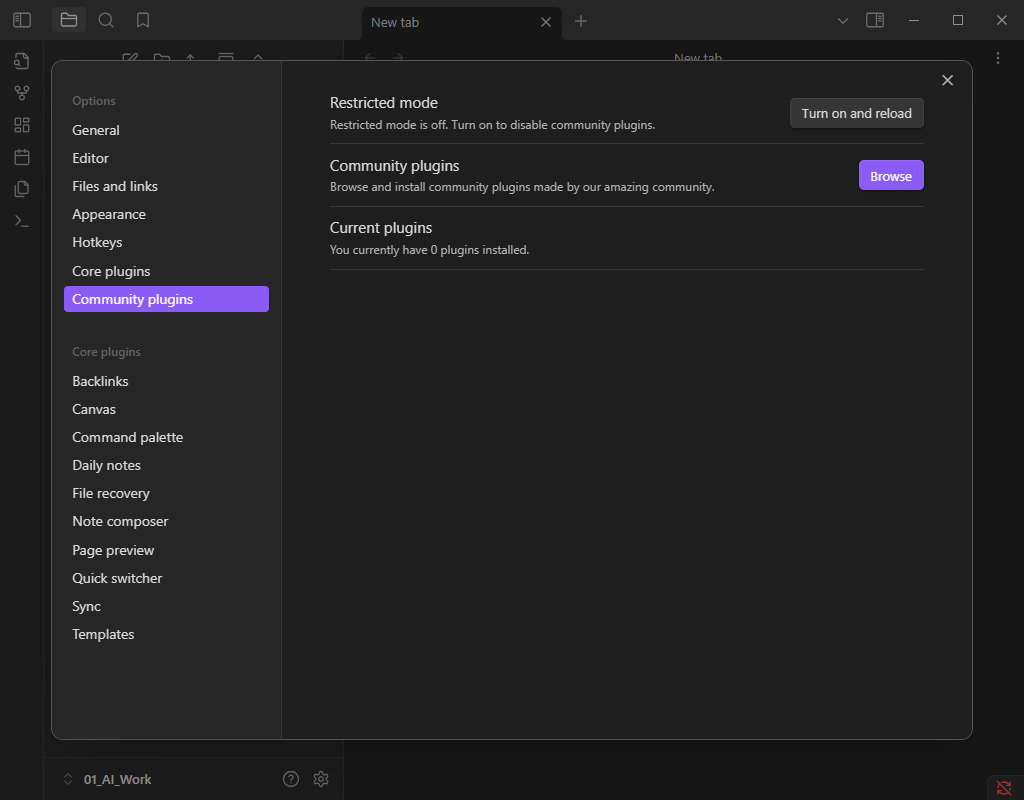
Task: Open Canvas plugin settings
Action: point(166,409)
